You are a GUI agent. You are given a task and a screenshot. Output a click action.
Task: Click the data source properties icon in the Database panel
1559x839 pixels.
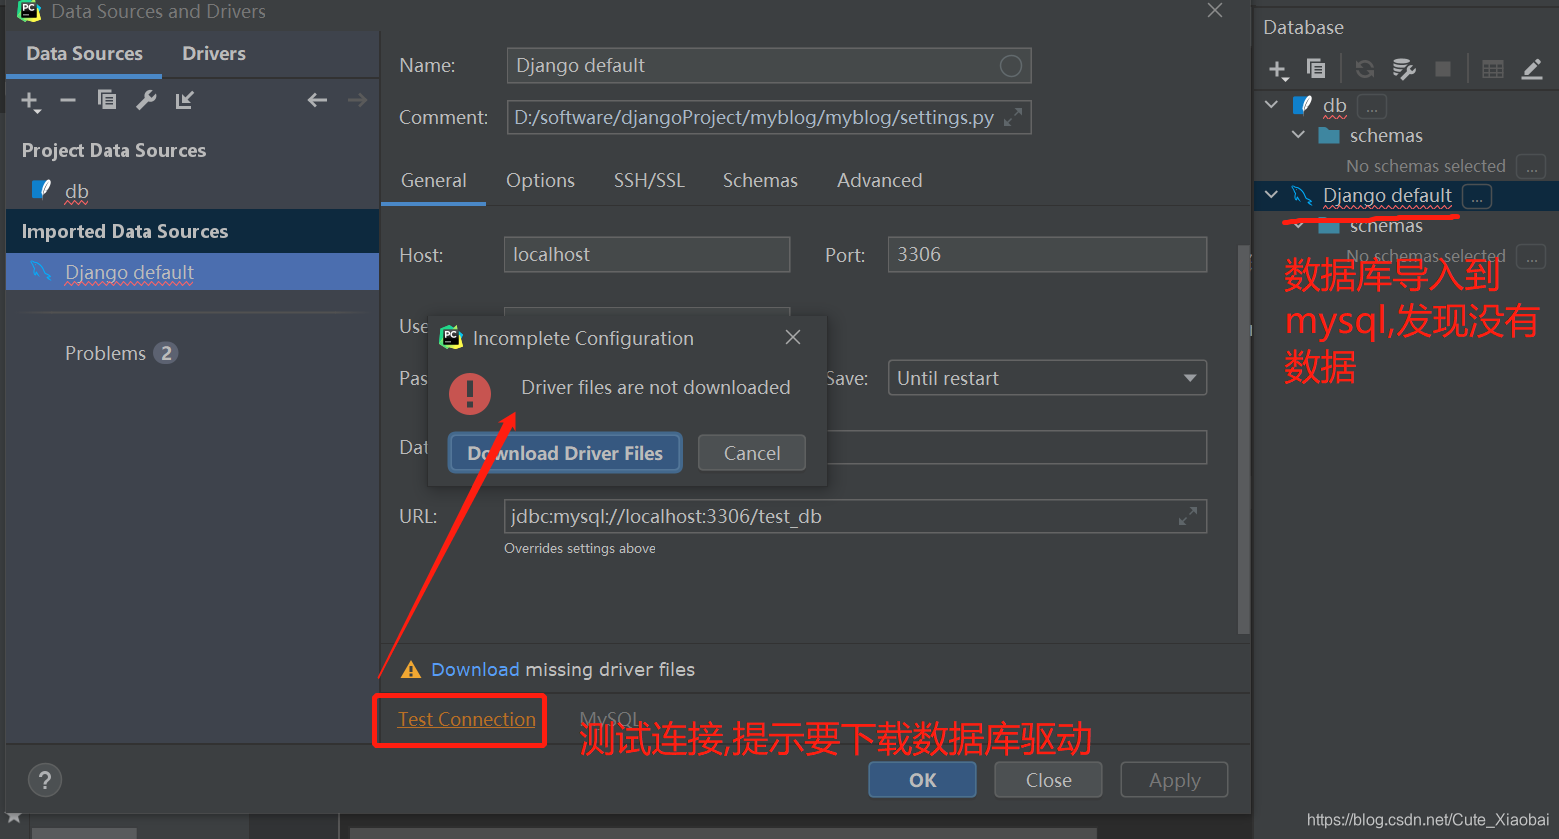[x=1404, y=69]
